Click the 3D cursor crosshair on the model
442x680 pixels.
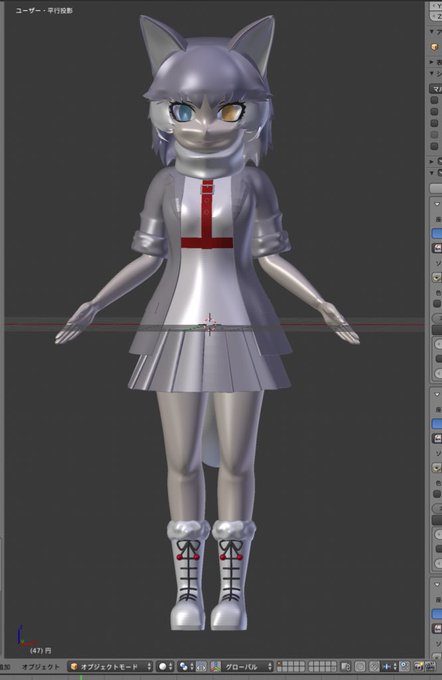coord(210,324)
